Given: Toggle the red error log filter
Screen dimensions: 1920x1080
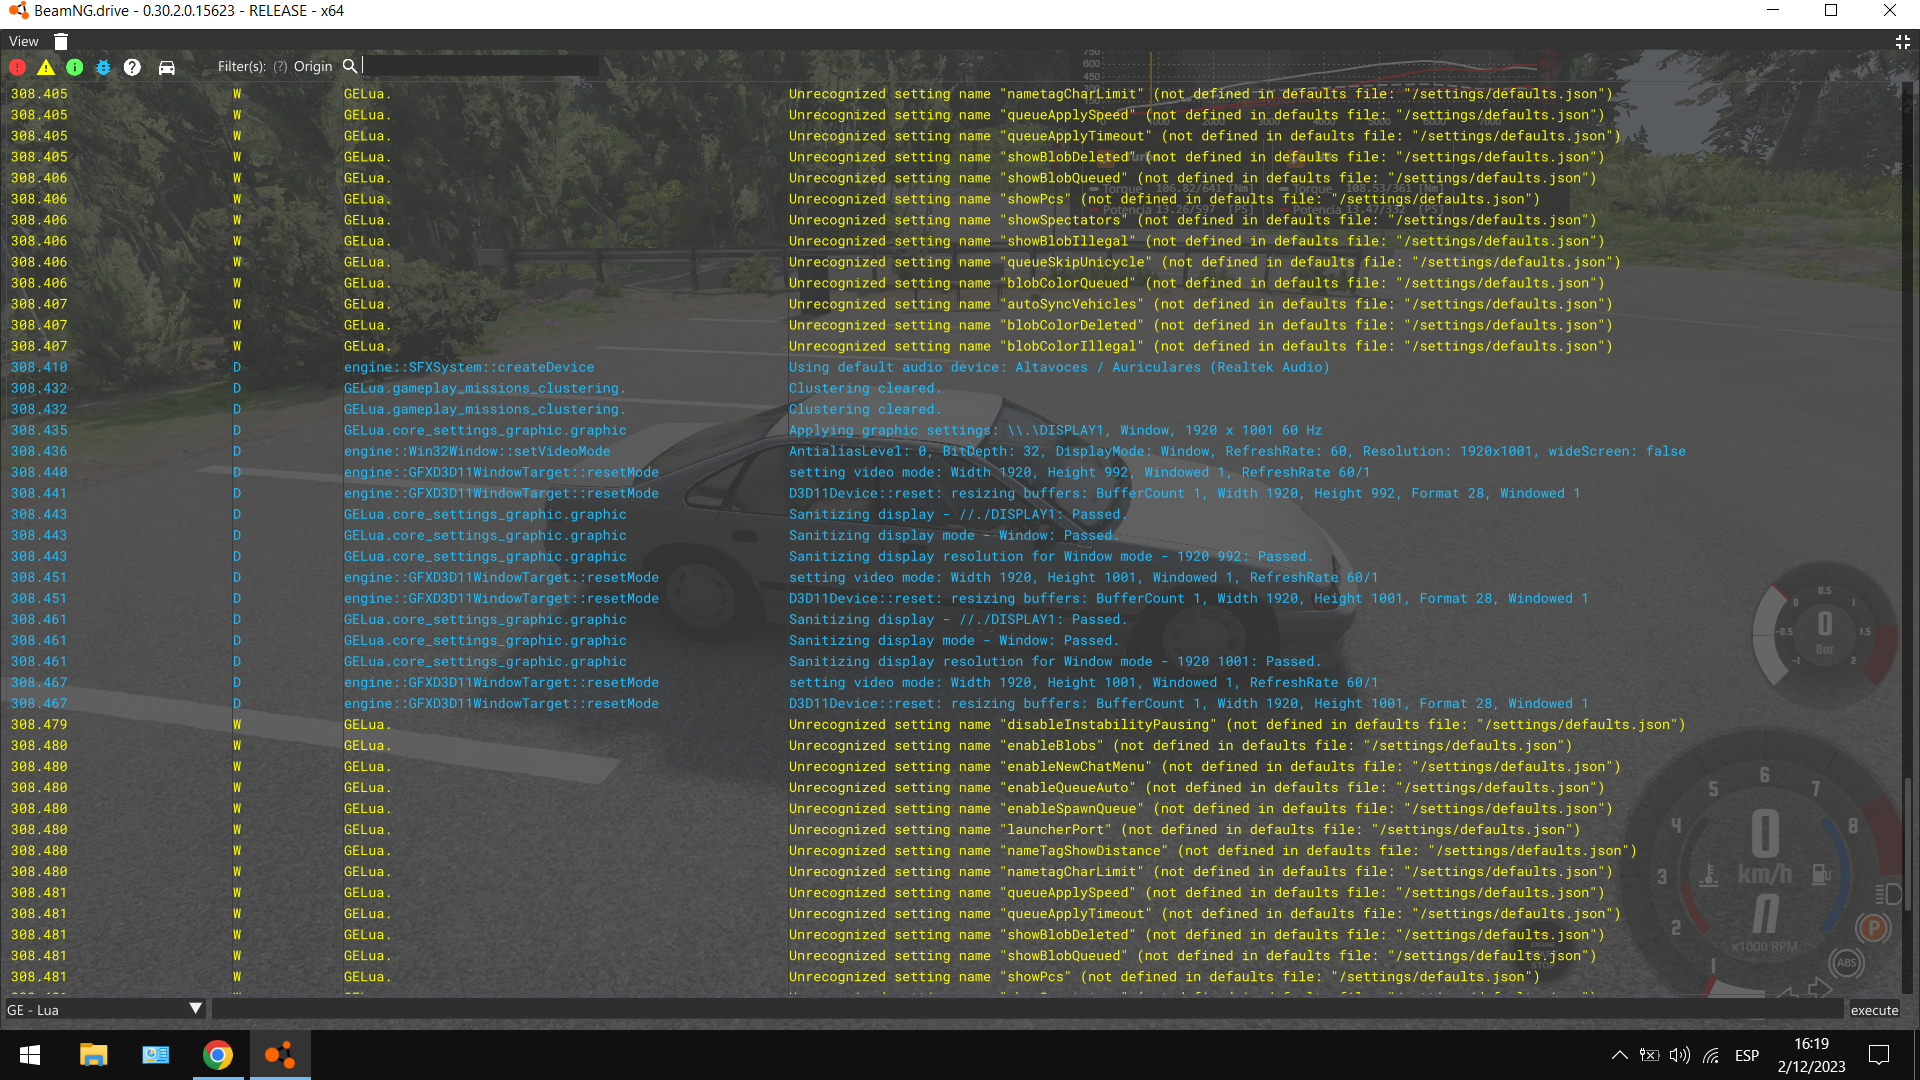Looking at the screenshot, I should coord(17,67).
